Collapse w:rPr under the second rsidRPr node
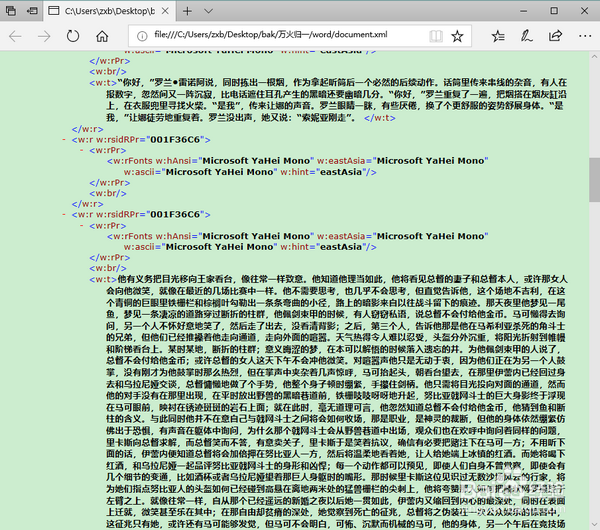The height and width of the screenshot is (530, 600). tap(82, 226)
